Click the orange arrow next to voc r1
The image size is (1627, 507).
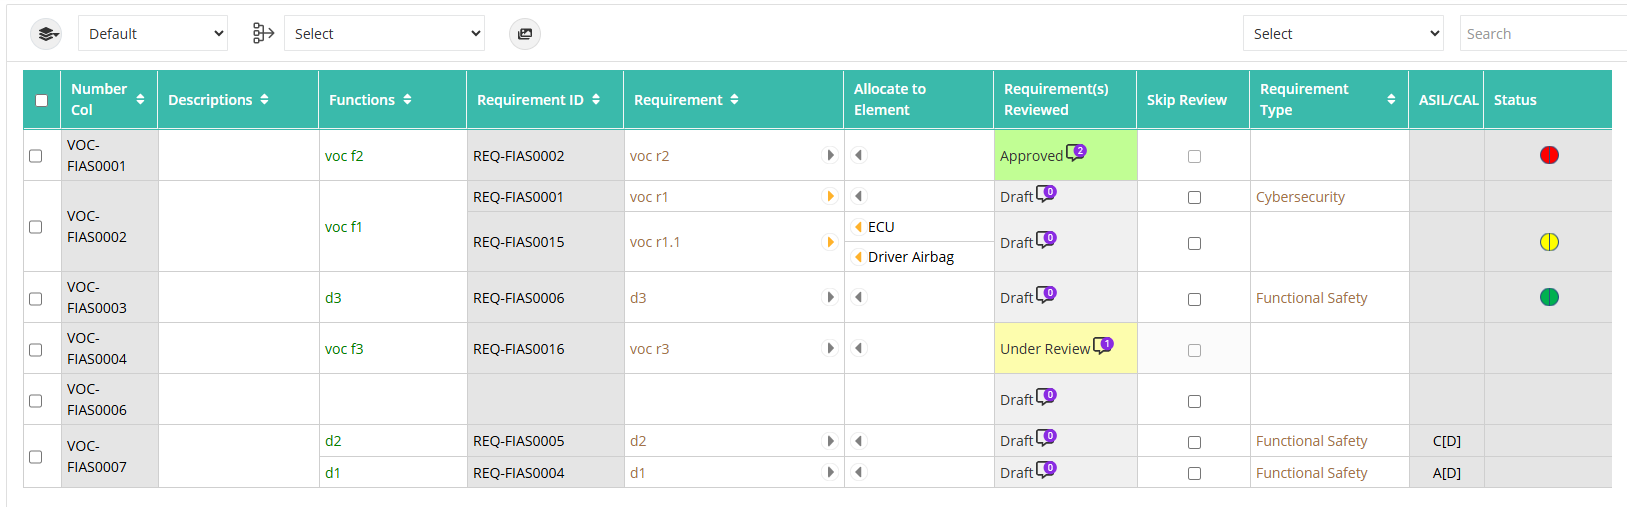830,196
